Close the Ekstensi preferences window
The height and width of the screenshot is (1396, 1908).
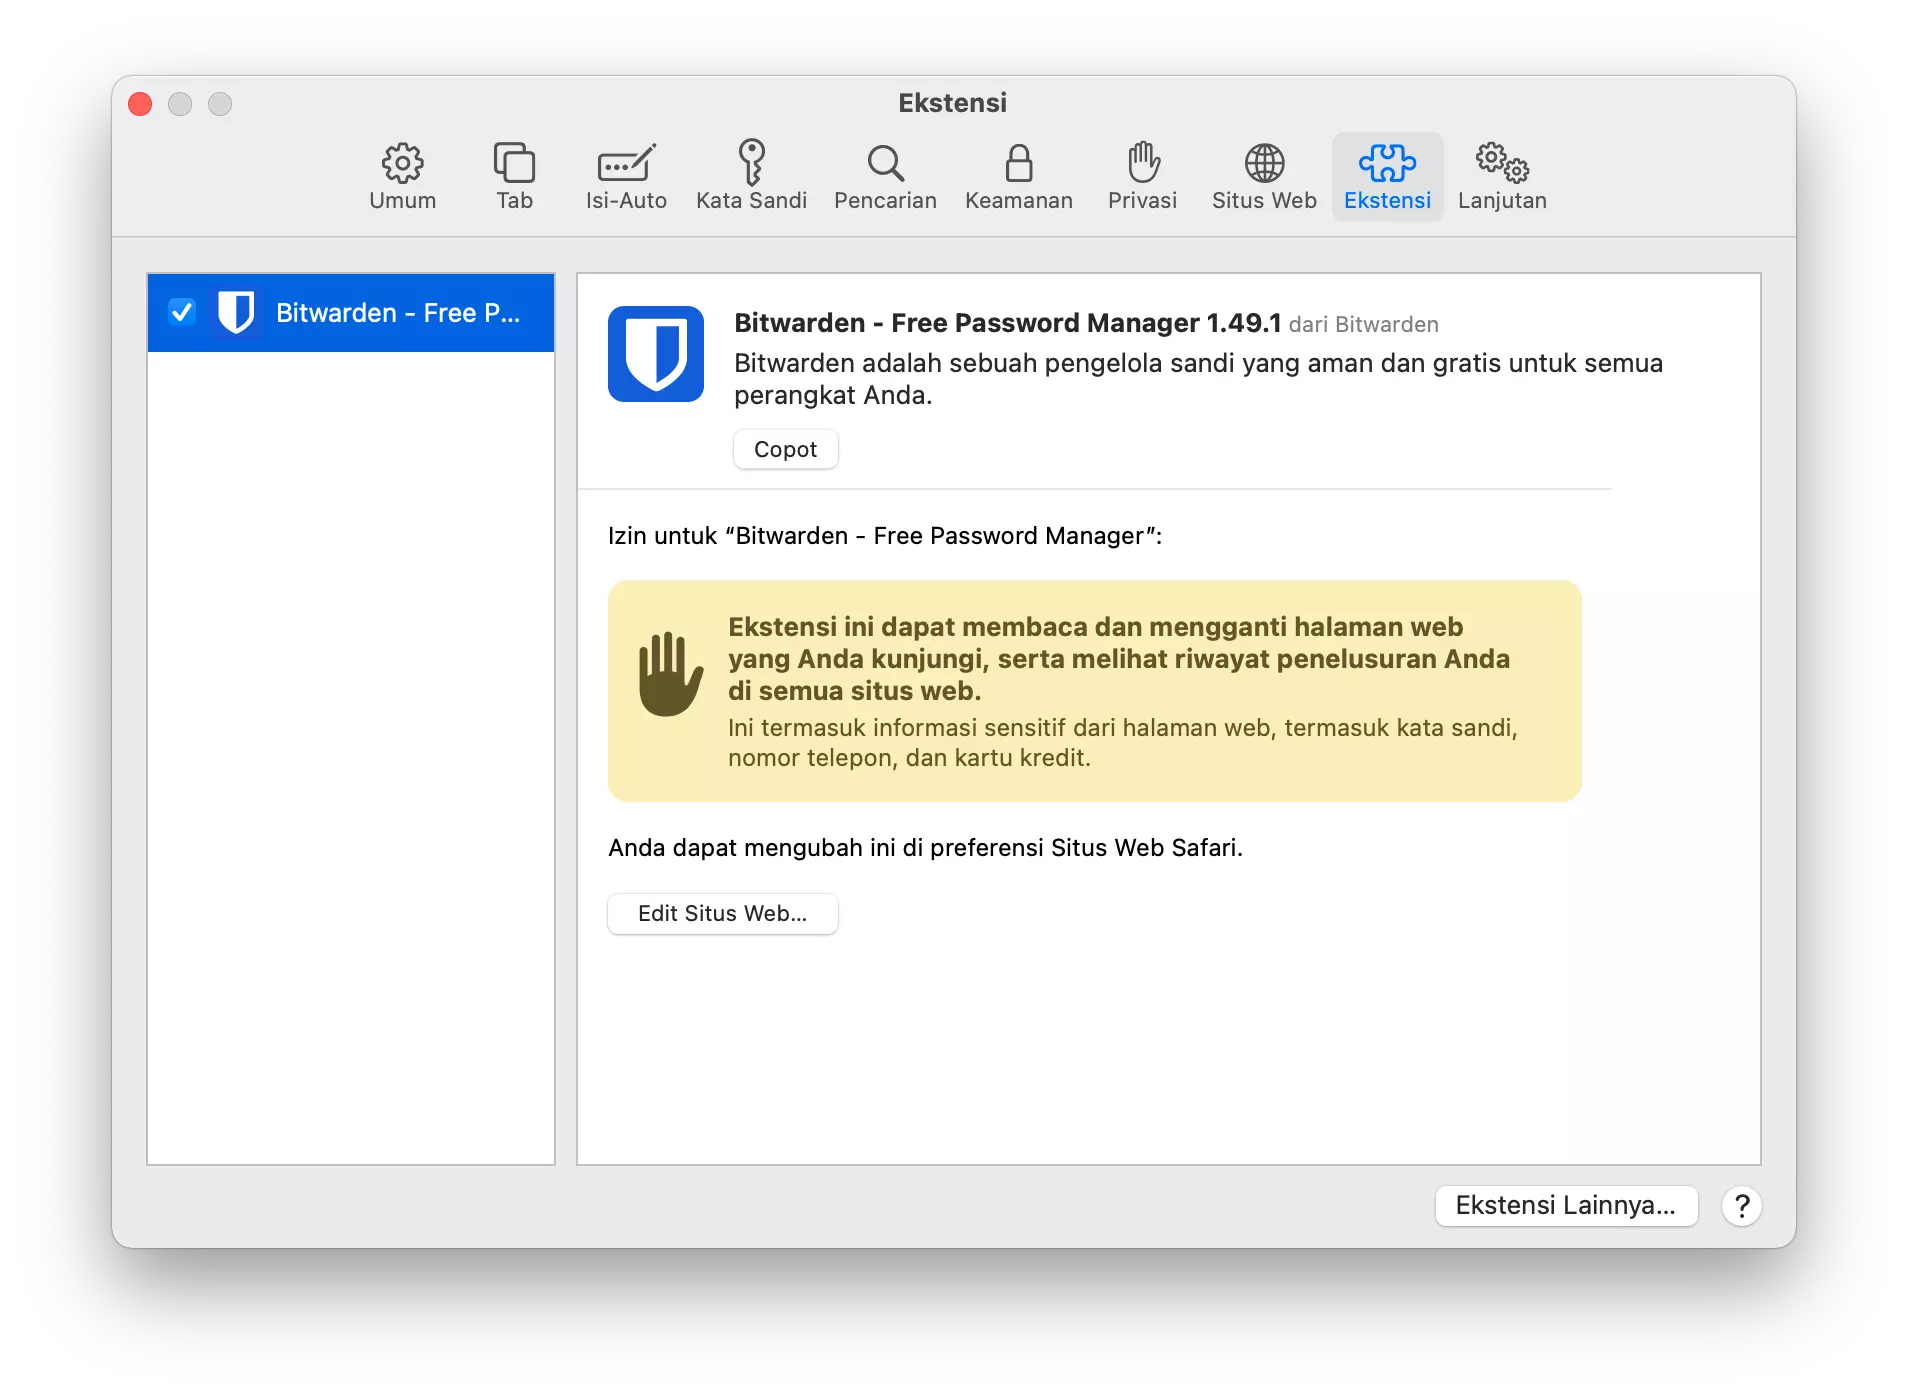tap(141, 104)
